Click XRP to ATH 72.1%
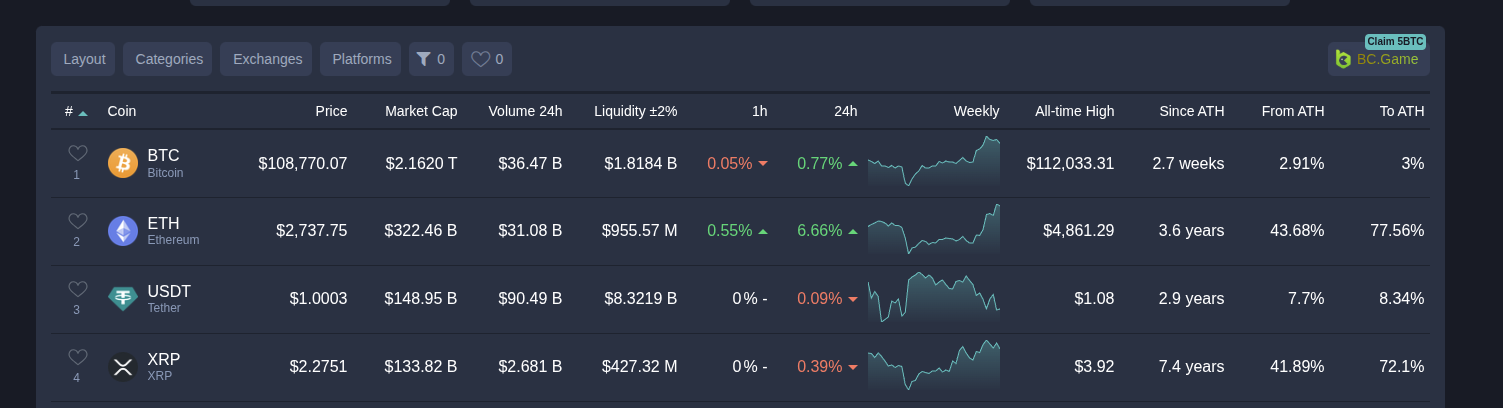This screenshot has width=1503, height=408. [x=1402, y=367]
